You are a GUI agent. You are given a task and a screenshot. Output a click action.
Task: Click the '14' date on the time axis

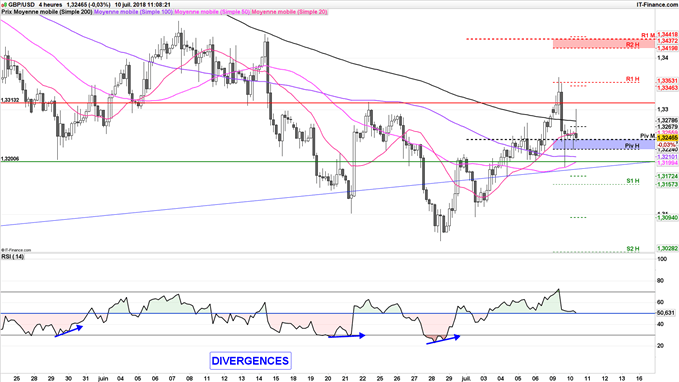click(259, 379)
